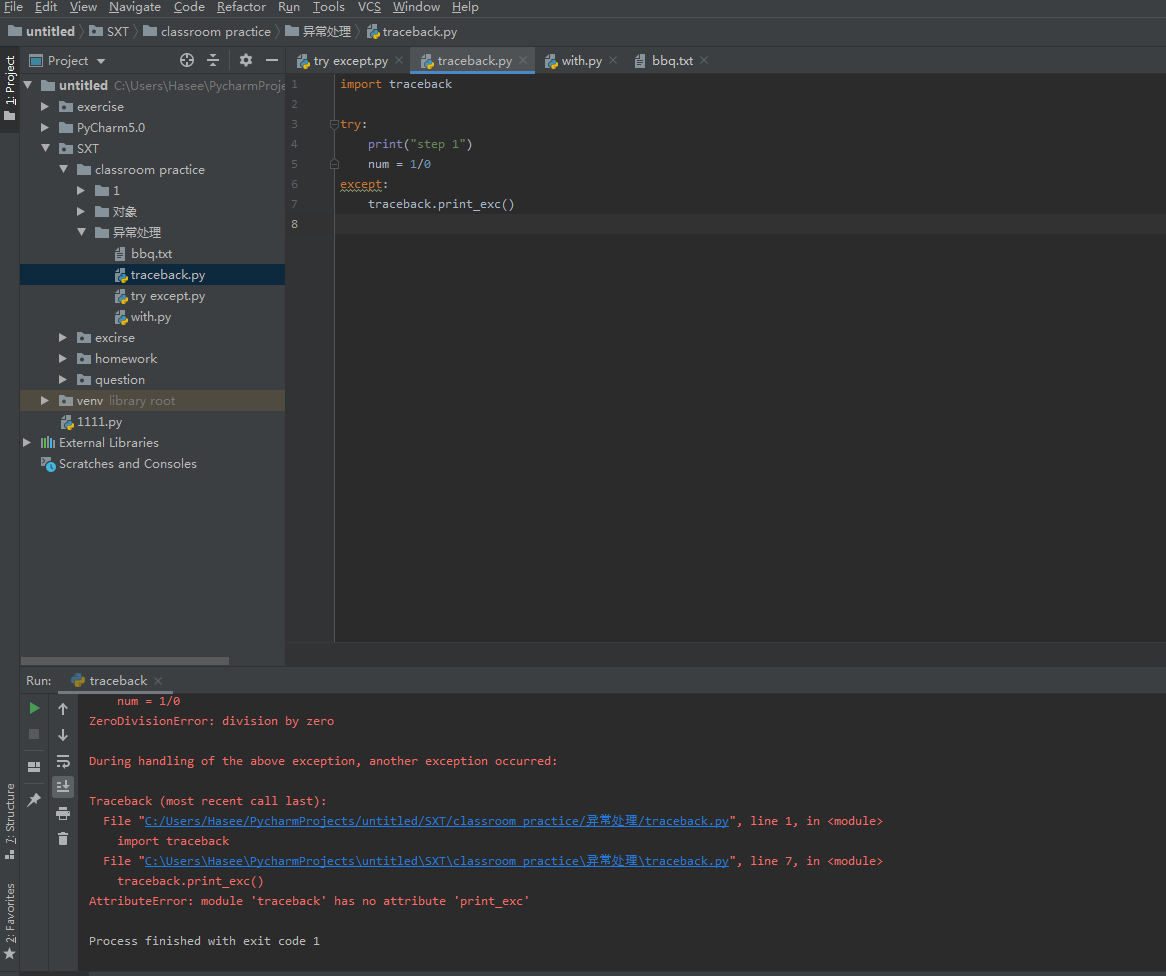Open the File menu
This screenshot has width=1166, height=976.
(x=13, y=7)
